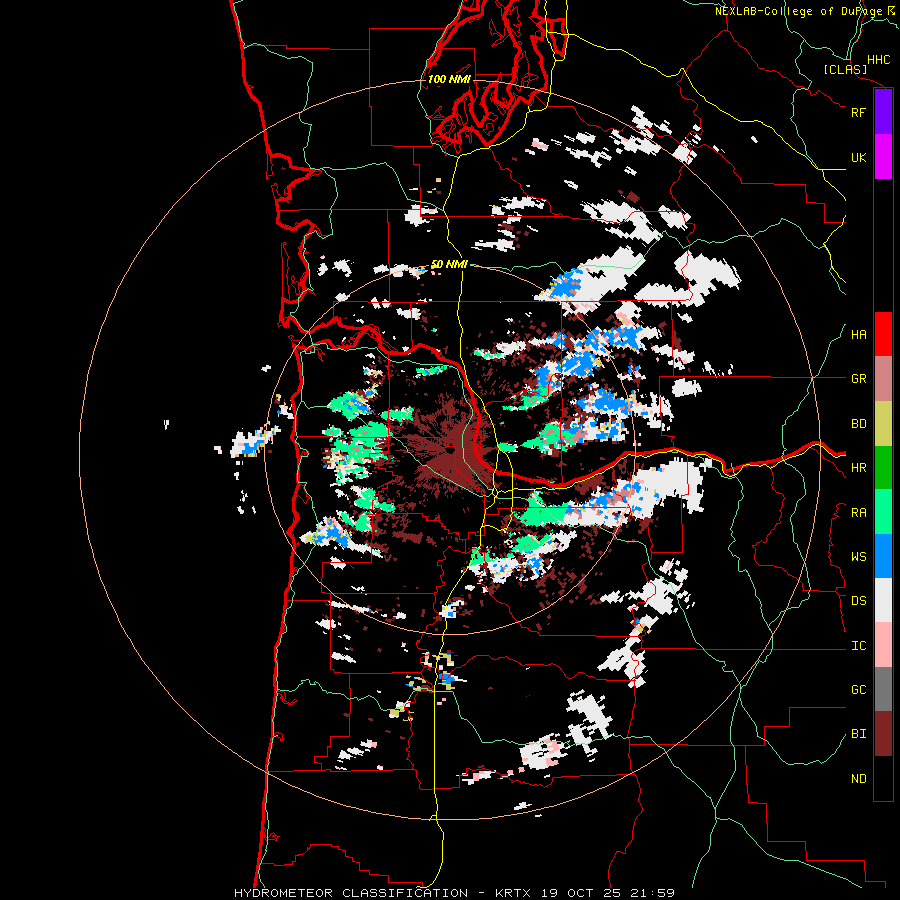
Task: Click the ND legend label
Action: coord(858,779)
